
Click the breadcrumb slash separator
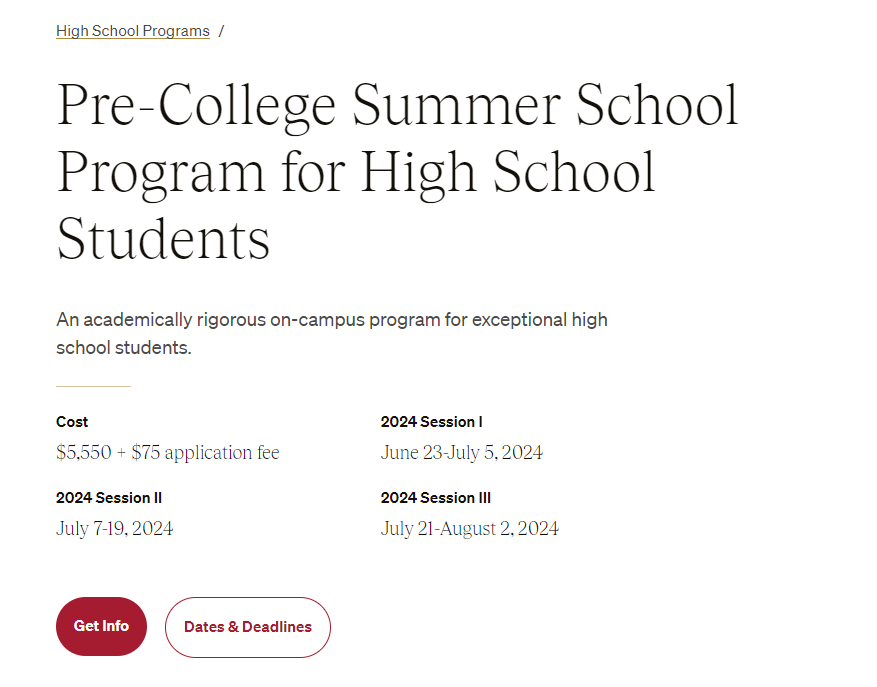tap(221, 31)
